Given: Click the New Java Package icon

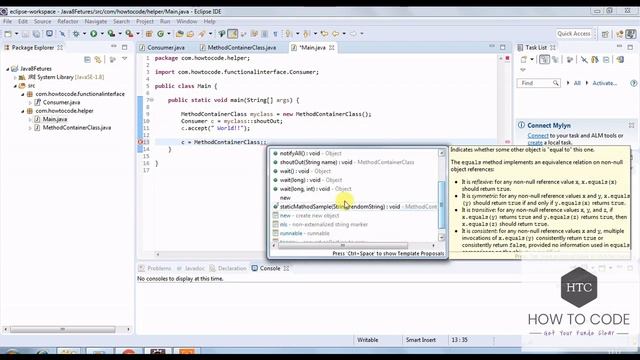Looking at the screenshot, I should (x=149, y=34).
